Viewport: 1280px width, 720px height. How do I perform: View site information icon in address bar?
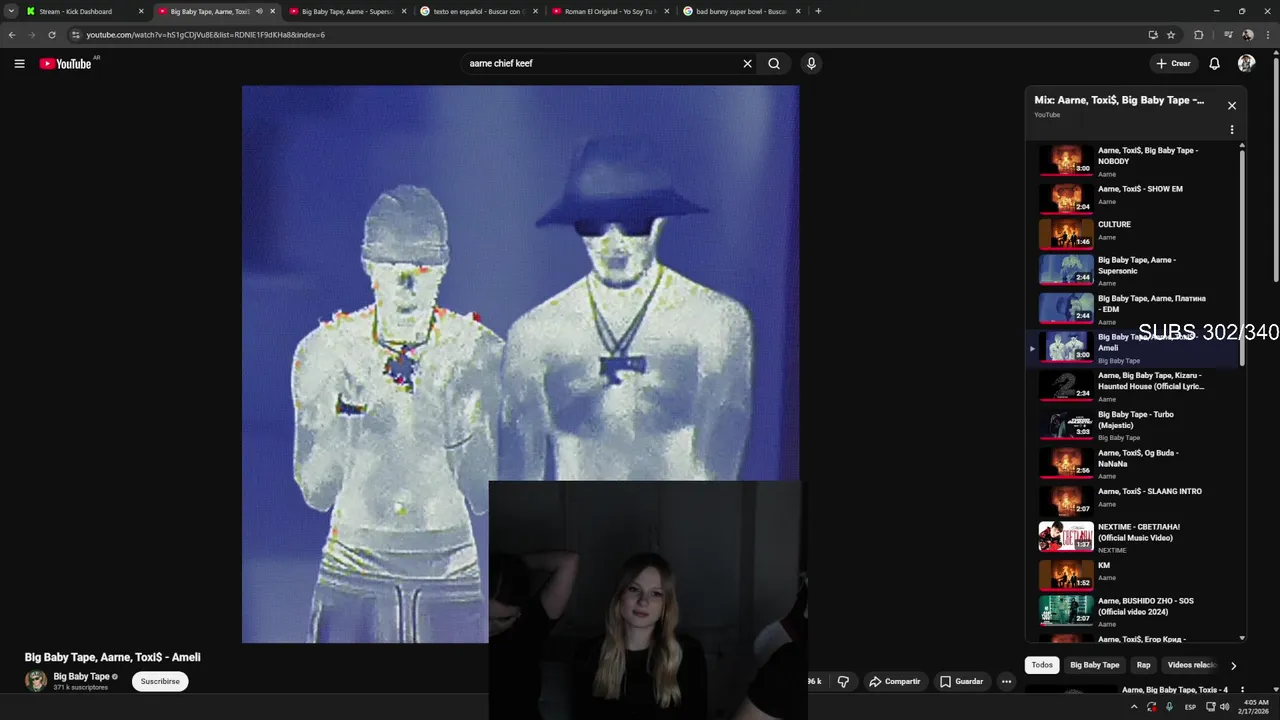click(x=75, y=35)
